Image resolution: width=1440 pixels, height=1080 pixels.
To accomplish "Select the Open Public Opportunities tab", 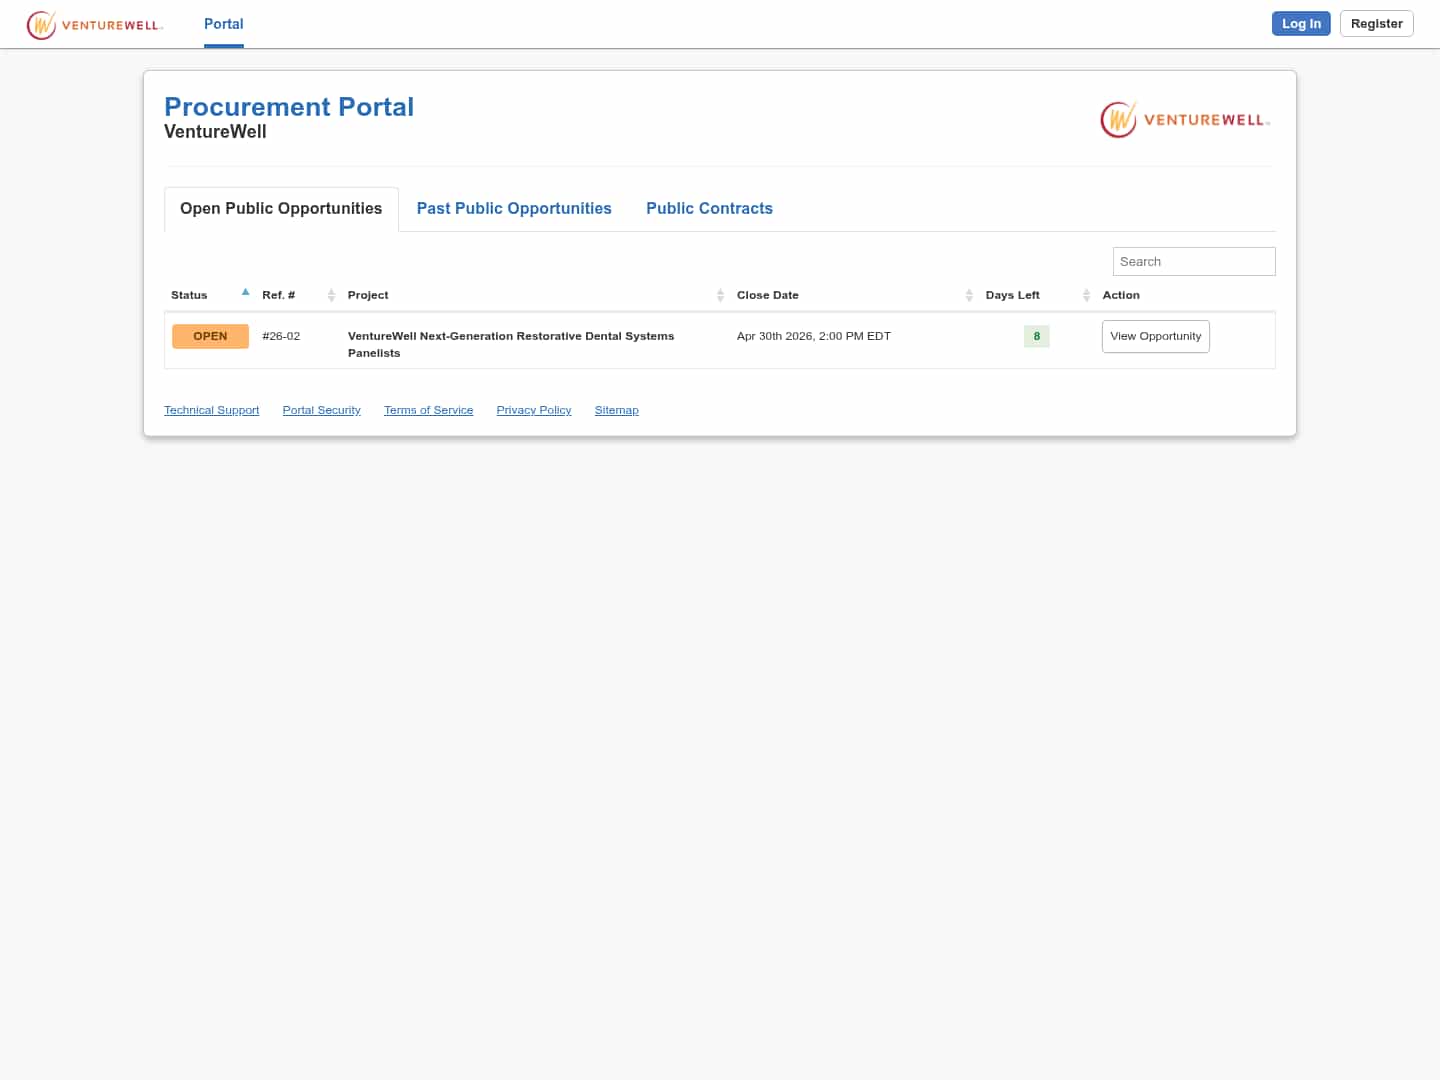I will click(280, 208).
